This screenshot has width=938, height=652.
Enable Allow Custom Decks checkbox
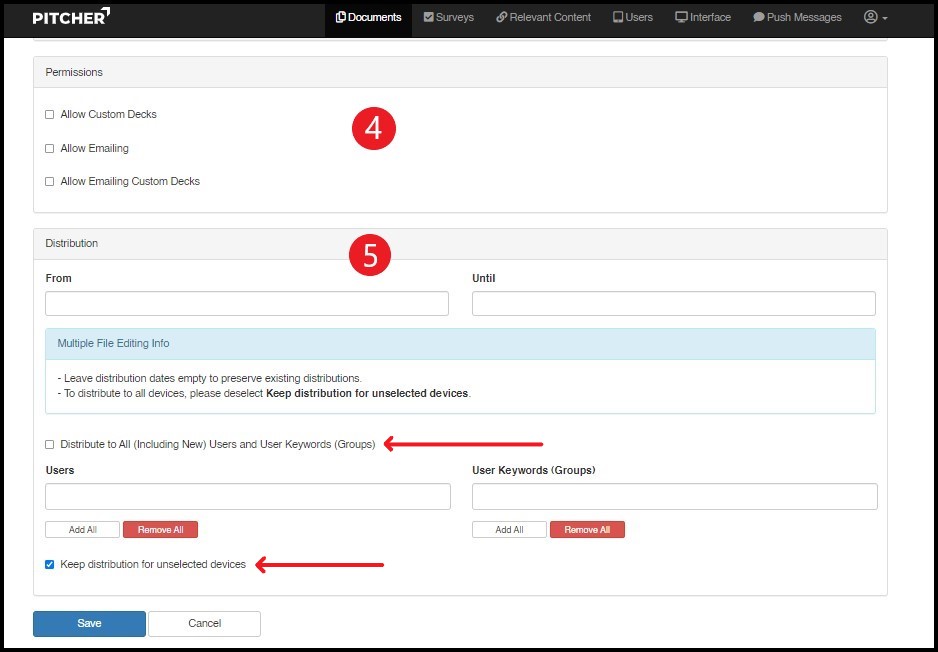coord(50,115)
